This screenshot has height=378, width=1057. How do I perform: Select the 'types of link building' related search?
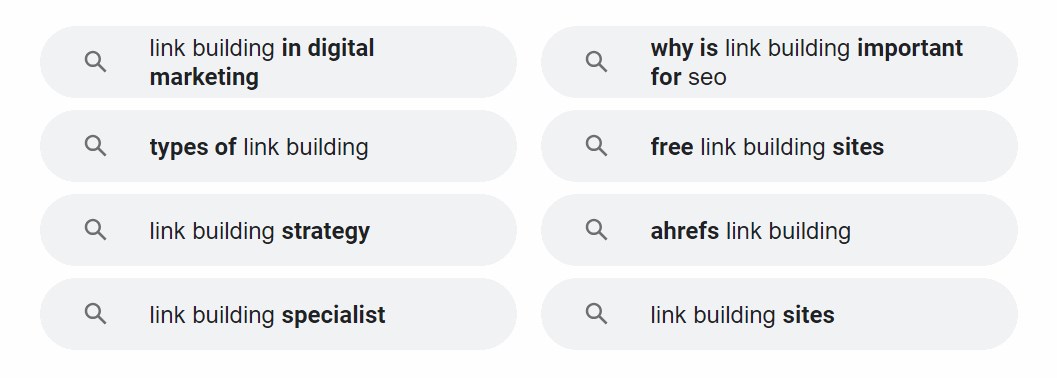click(x=278, y=146)
